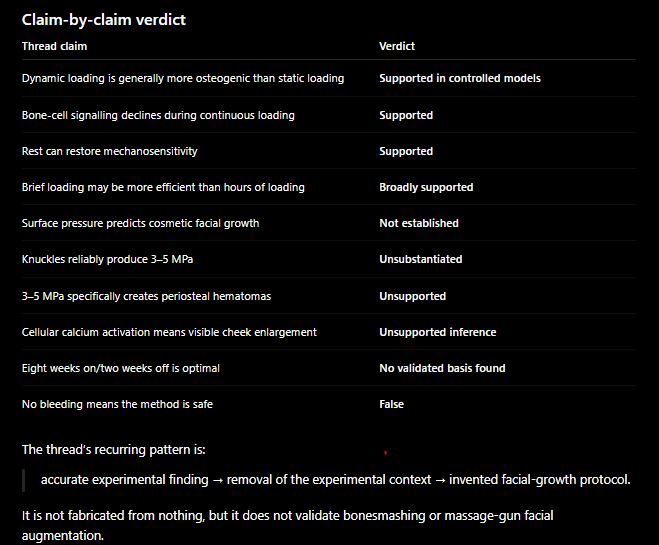This screenshot has width=659, height=545.
Task: Select the 'Broadly supported' verdict text
Action: pos(426,187)
